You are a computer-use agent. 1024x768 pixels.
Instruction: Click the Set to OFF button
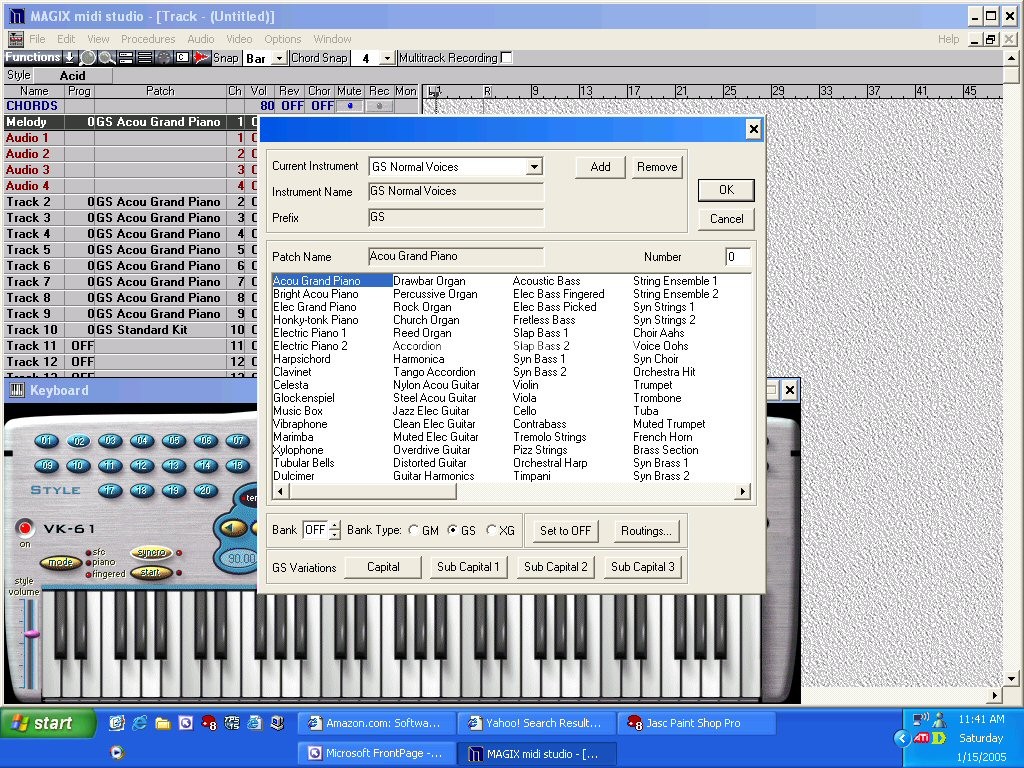click(x=566, y=531)
